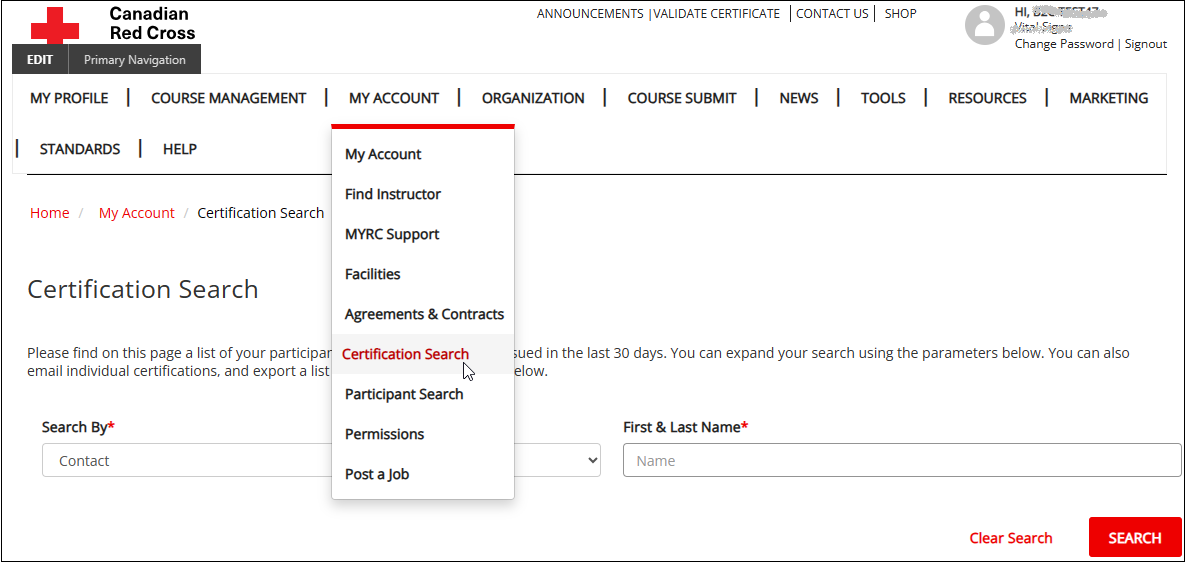Select the Primary Navigation tab
1185x562 pixels.
135,60
